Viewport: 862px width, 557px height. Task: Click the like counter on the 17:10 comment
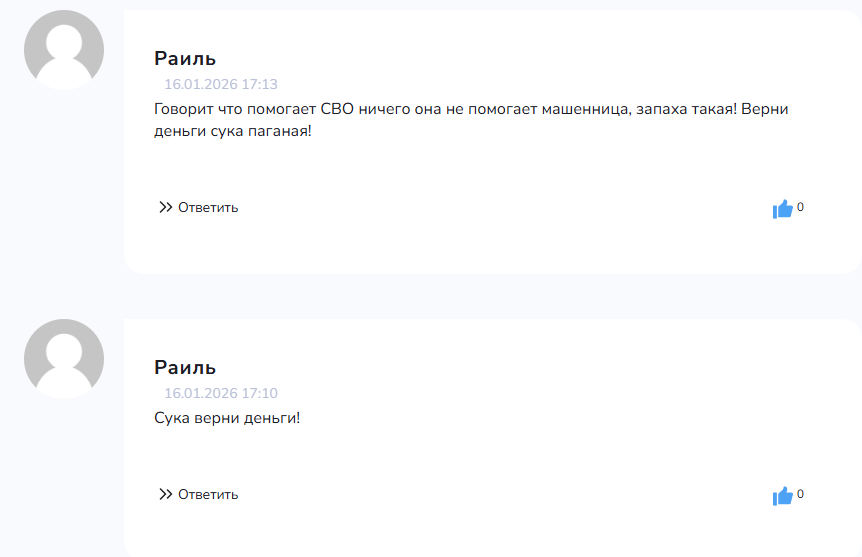(800, 494)
